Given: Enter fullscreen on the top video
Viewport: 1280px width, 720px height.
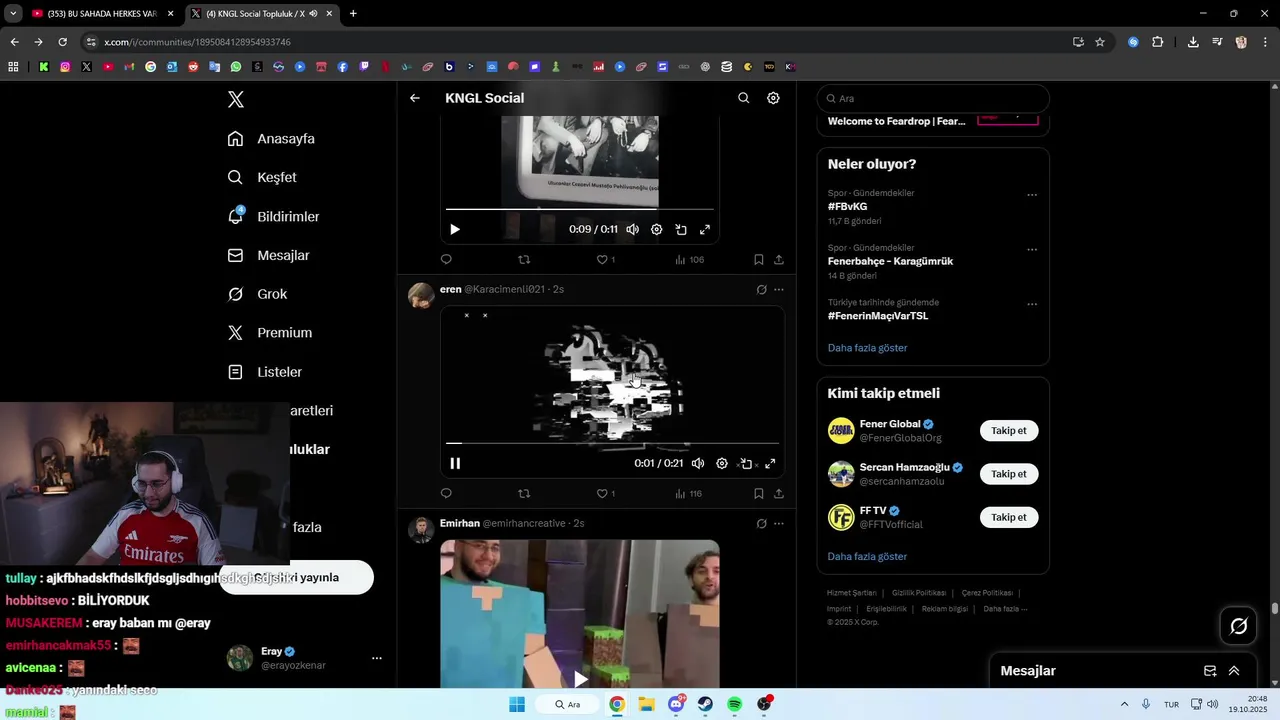Looking at the screenshot, I should click(x=705, y=229).
